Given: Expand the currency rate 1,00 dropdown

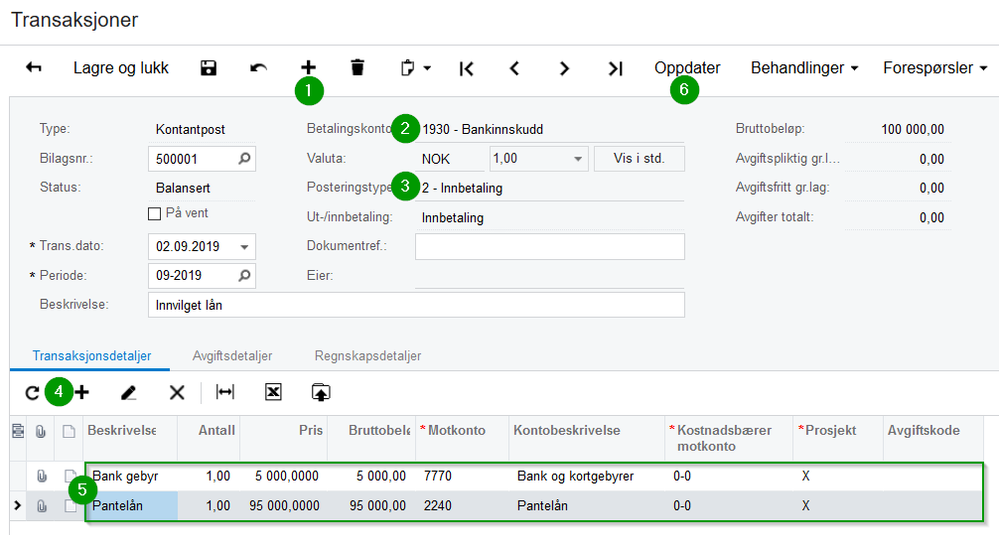Looking at the screenshot, I should pos(577,159).
